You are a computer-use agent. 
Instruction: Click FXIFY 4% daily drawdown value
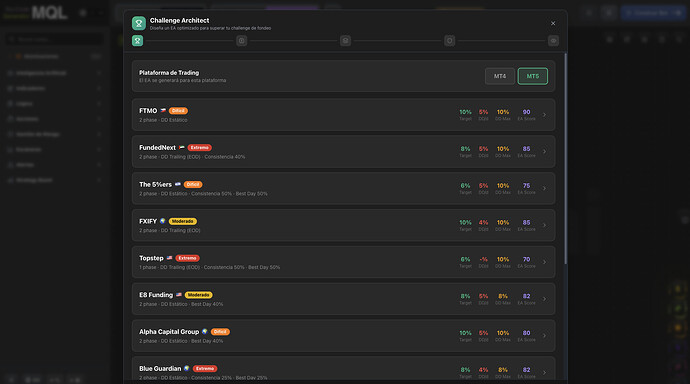pyautogui.click(x=483, y=223)
